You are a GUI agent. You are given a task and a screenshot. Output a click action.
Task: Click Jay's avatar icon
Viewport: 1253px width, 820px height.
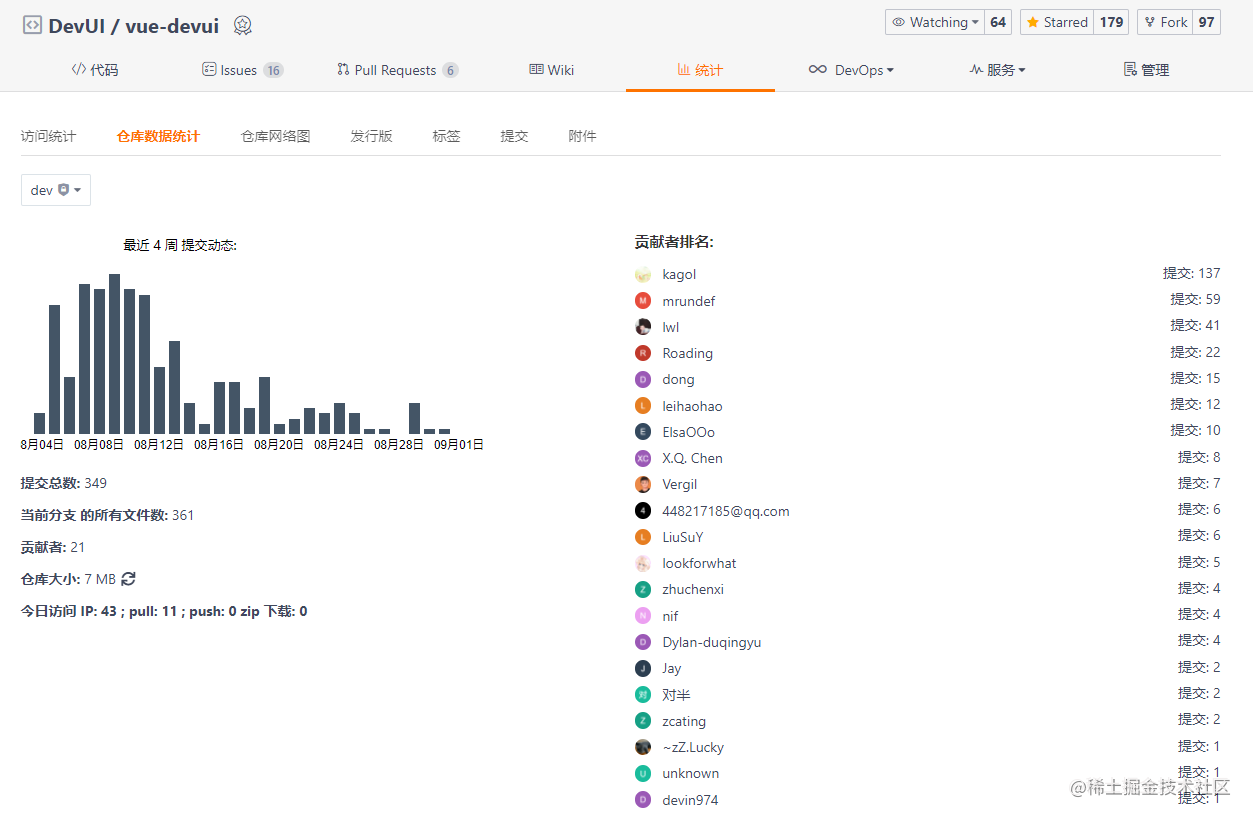click(x=643, y=668)
